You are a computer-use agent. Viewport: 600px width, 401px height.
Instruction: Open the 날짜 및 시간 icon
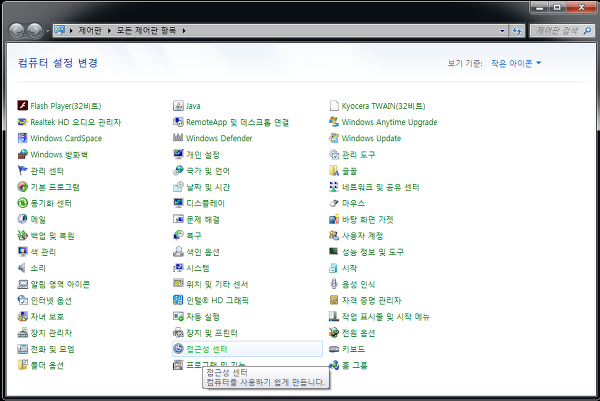tap(178, 187)
